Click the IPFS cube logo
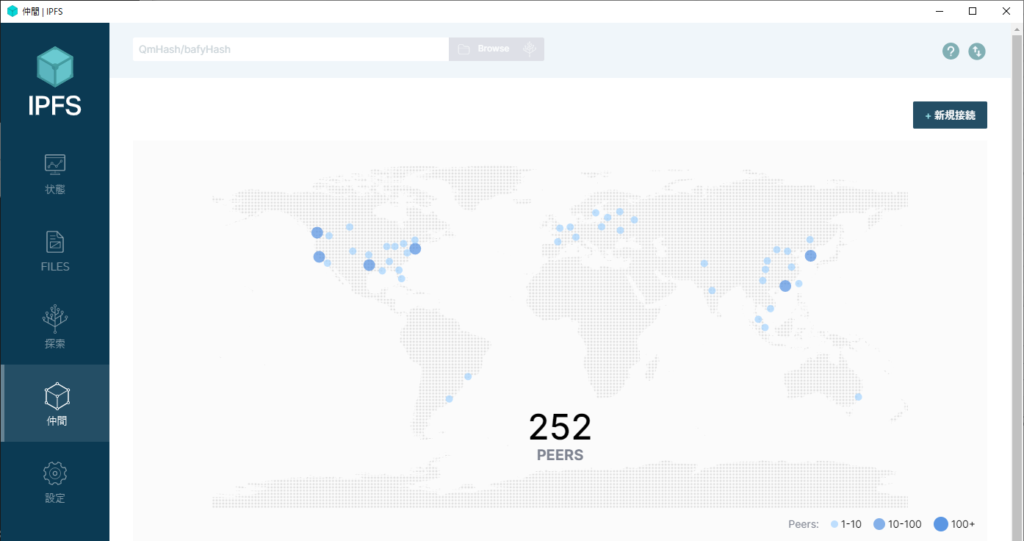The height and width of the screenshot is (541, 1024). [55, 66]
